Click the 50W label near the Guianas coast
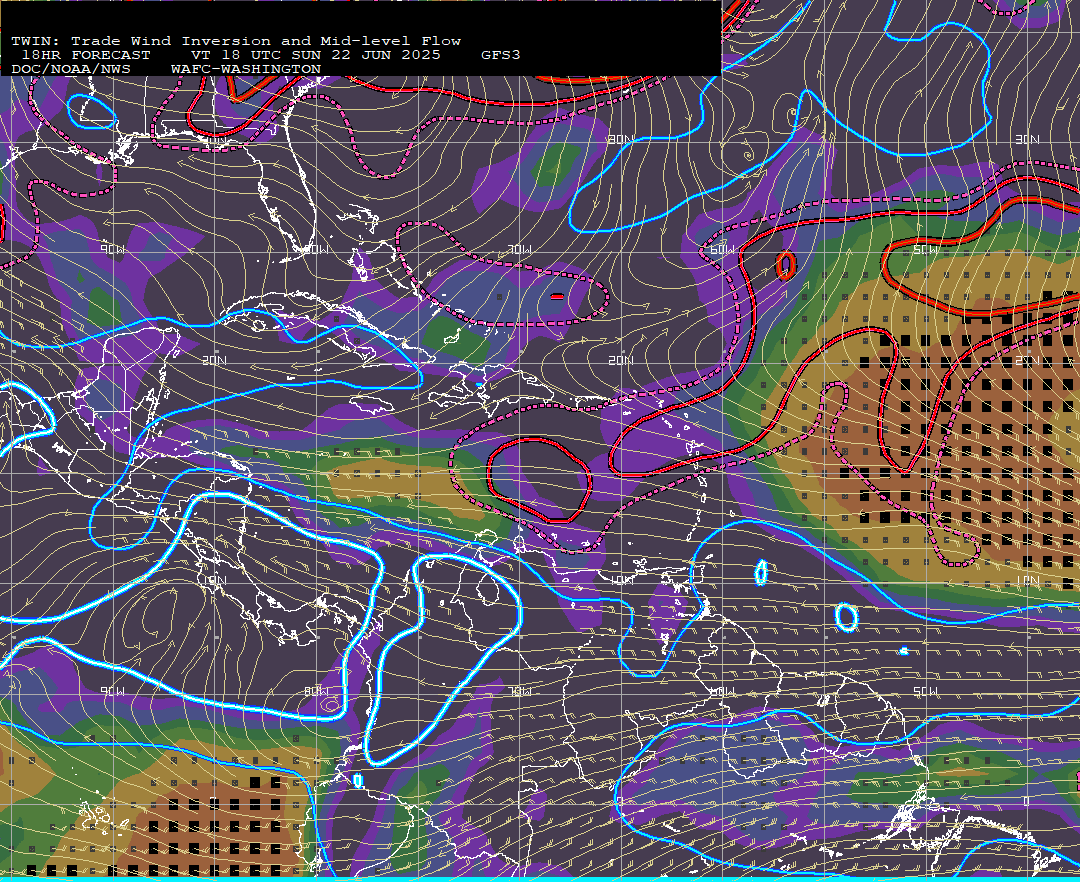 pos(925,691)
